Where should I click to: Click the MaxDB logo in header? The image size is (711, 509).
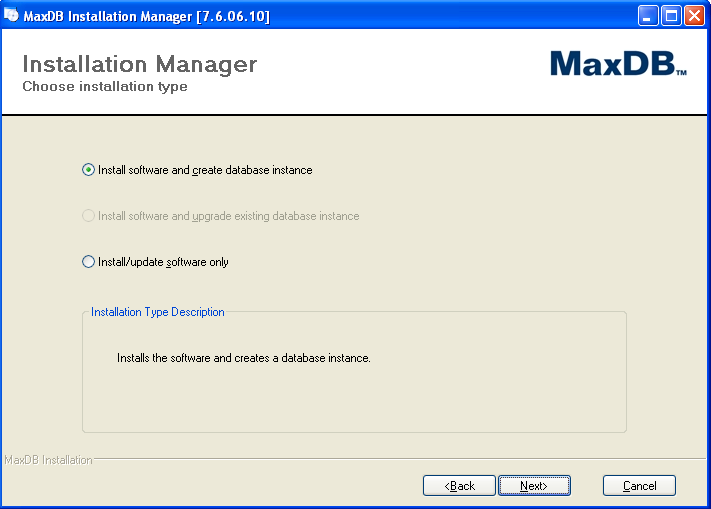click(x=618, y=63)
